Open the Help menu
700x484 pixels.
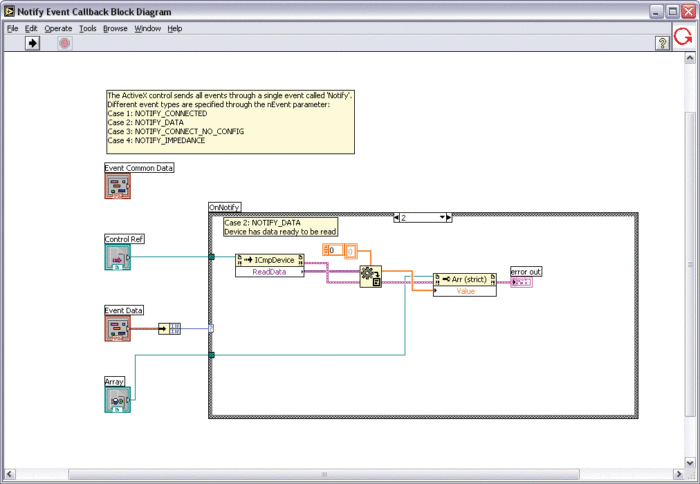[x=175, y=29]
